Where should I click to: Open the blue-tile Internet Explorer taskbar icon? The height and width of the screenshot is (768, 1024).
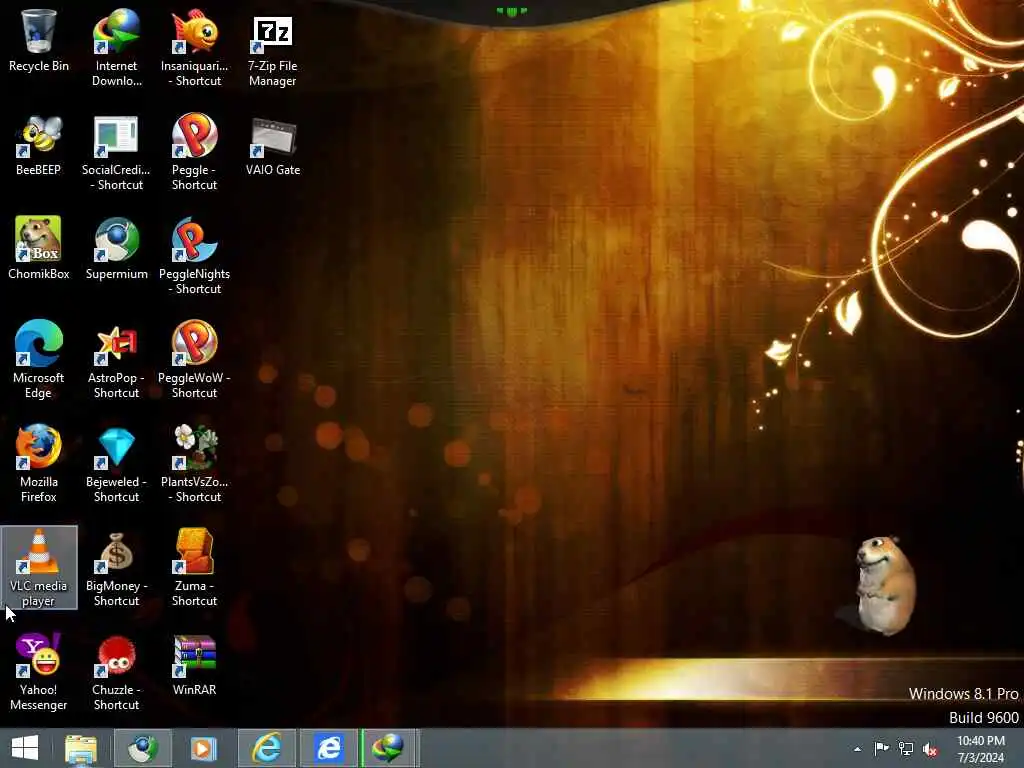(x=328, y=748)
